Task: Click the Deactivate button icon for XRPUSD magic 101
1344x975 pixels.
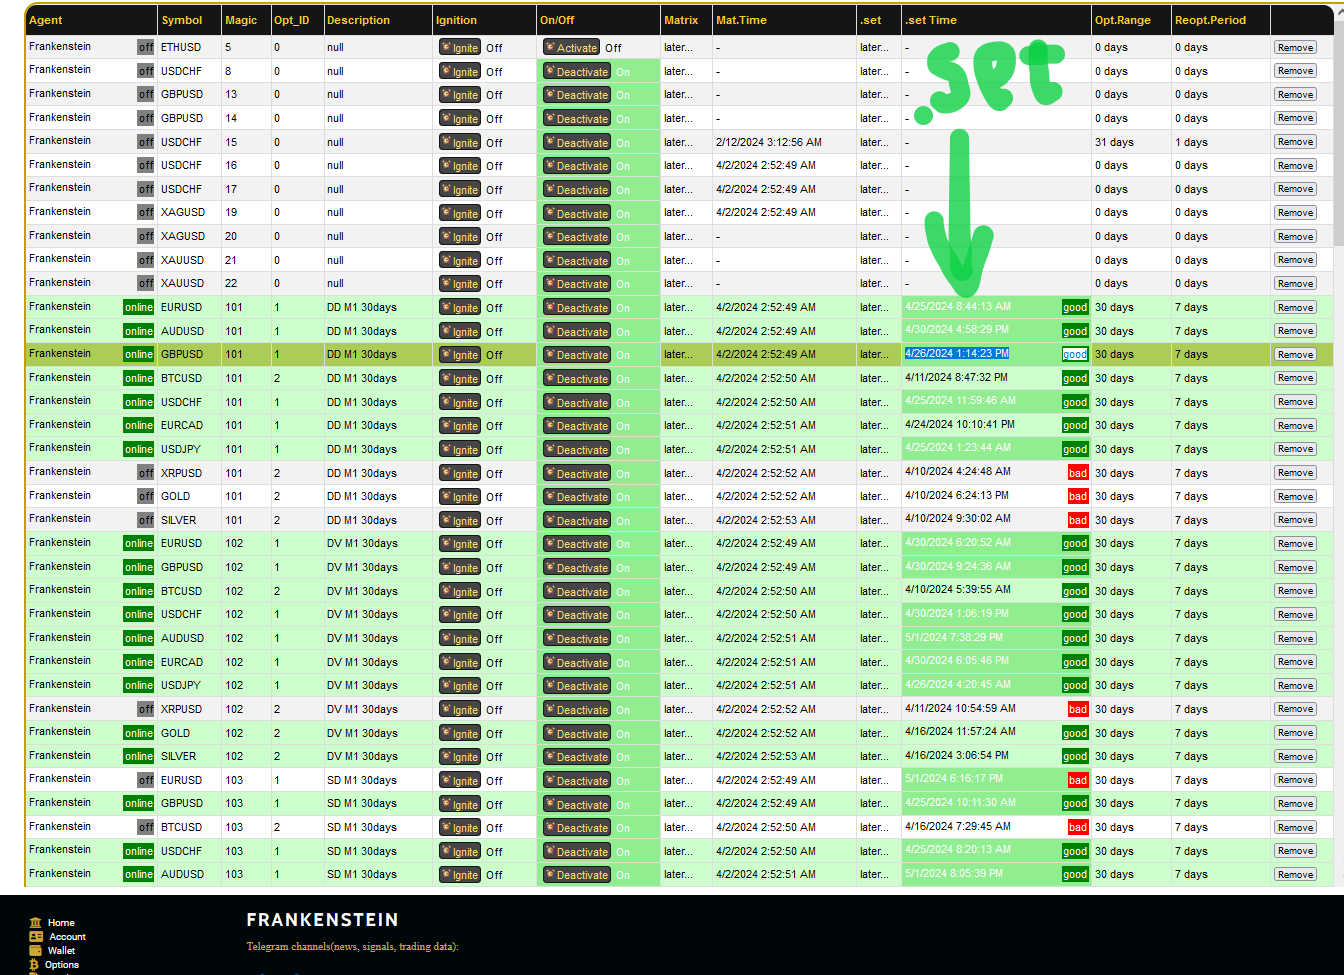Action: (550, 473)
